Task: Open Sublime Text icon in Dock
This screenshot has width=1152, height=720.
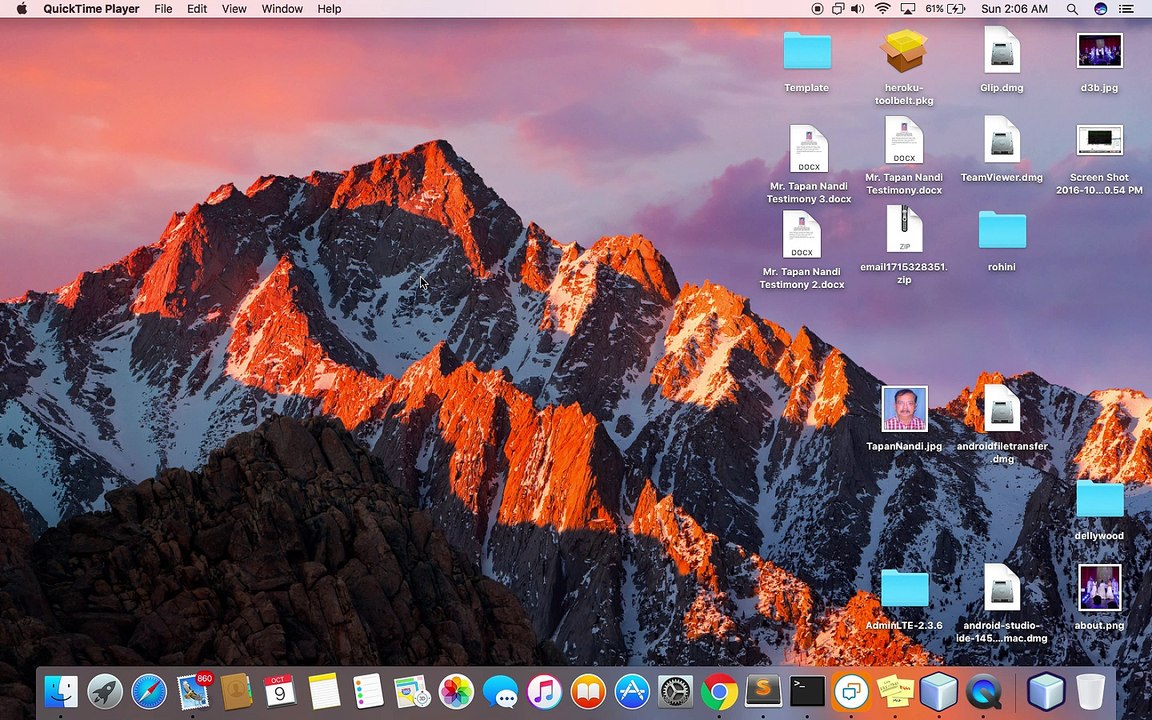Action: click(763, 691)
